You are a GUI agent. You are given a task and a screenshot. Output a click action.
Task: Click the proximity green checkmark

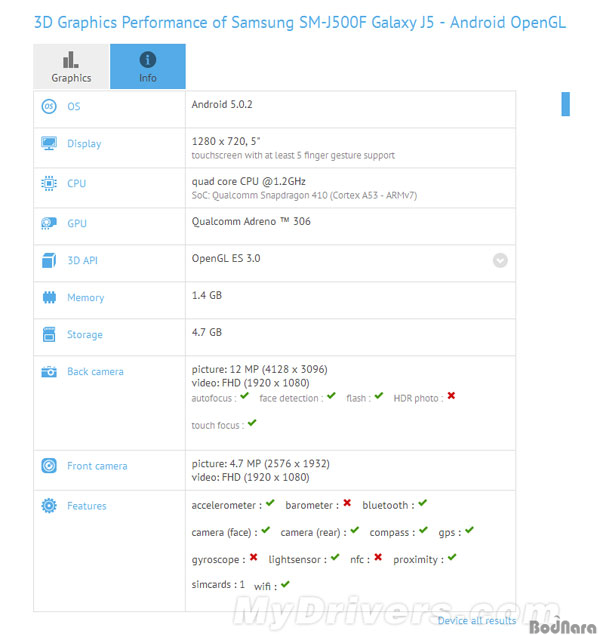(452, 557)
